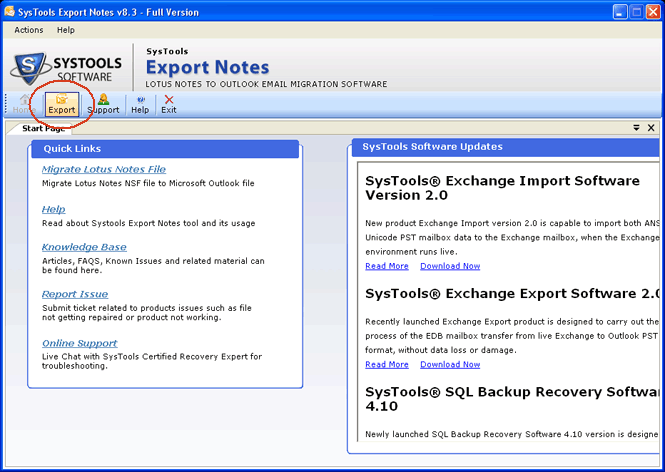
Task: Click Read More under Exchange Import Software
Action: pyautogui.click(x=387, y=266)
